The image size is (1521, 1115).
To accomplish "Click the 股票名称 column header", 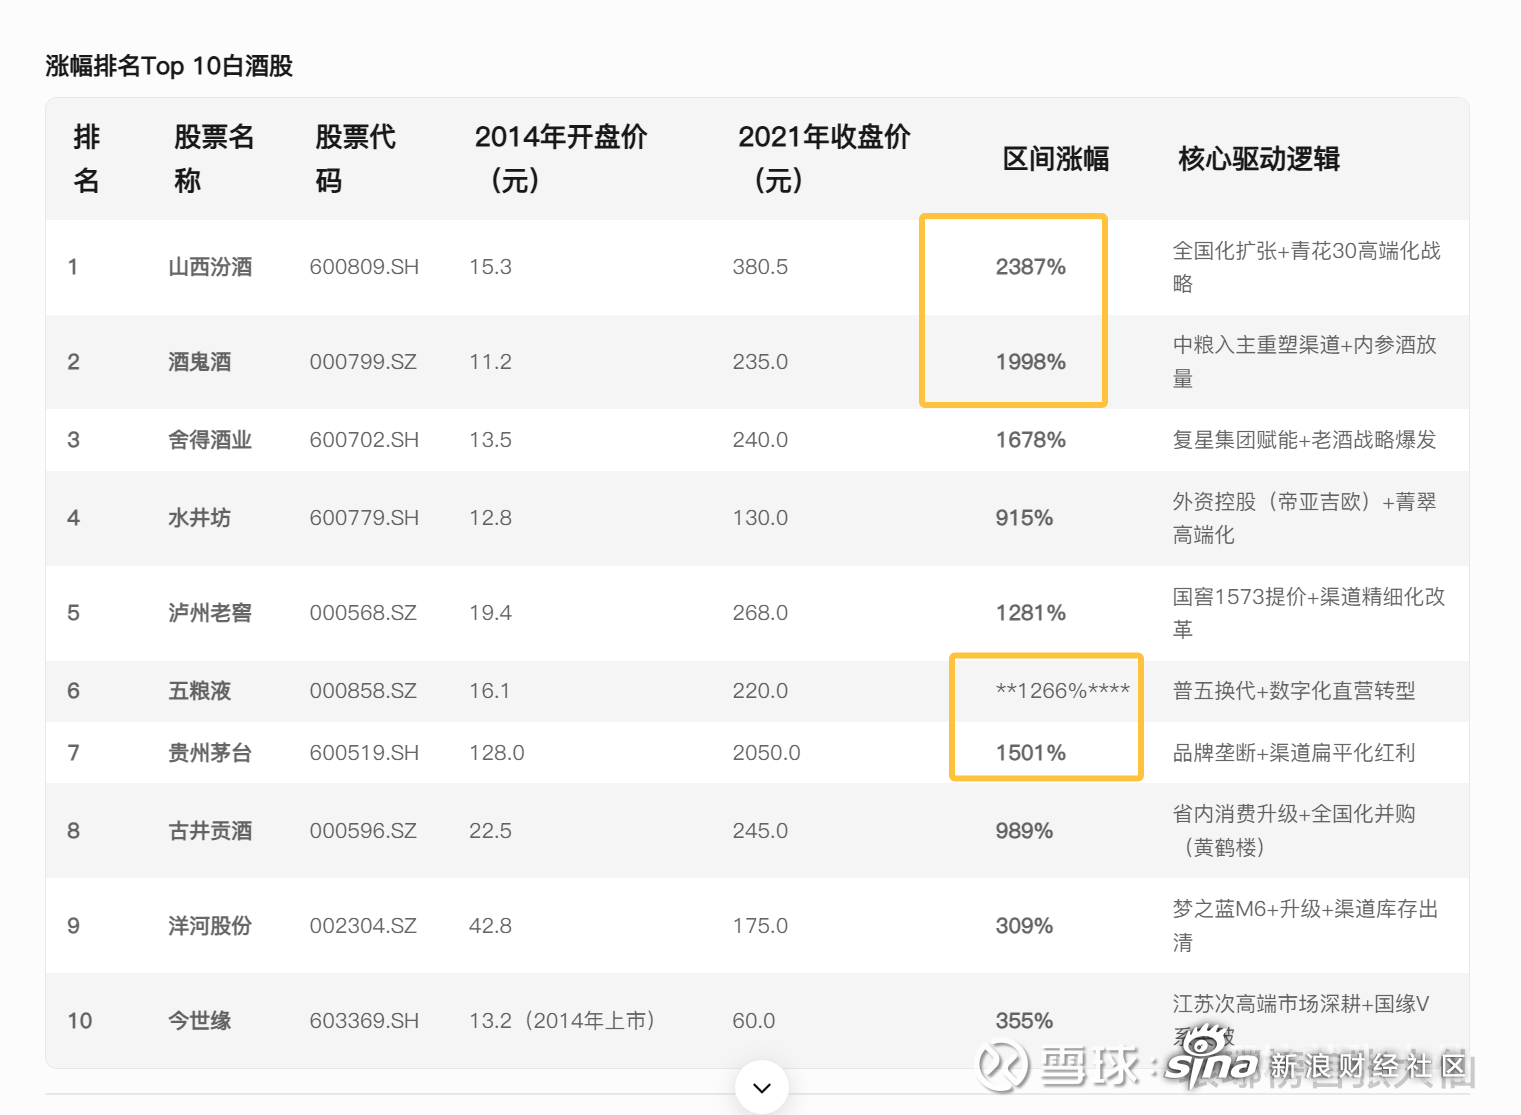I will tap(214, 159).
